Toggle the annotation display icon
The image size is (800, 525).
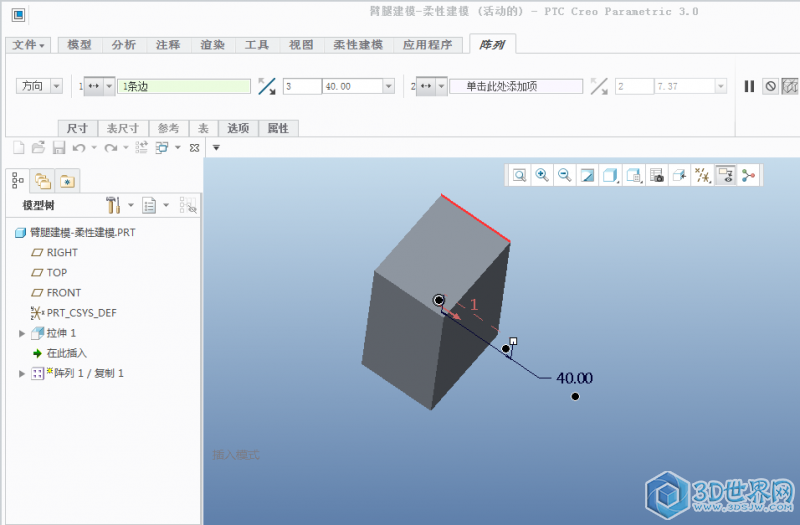click(726, 176)
